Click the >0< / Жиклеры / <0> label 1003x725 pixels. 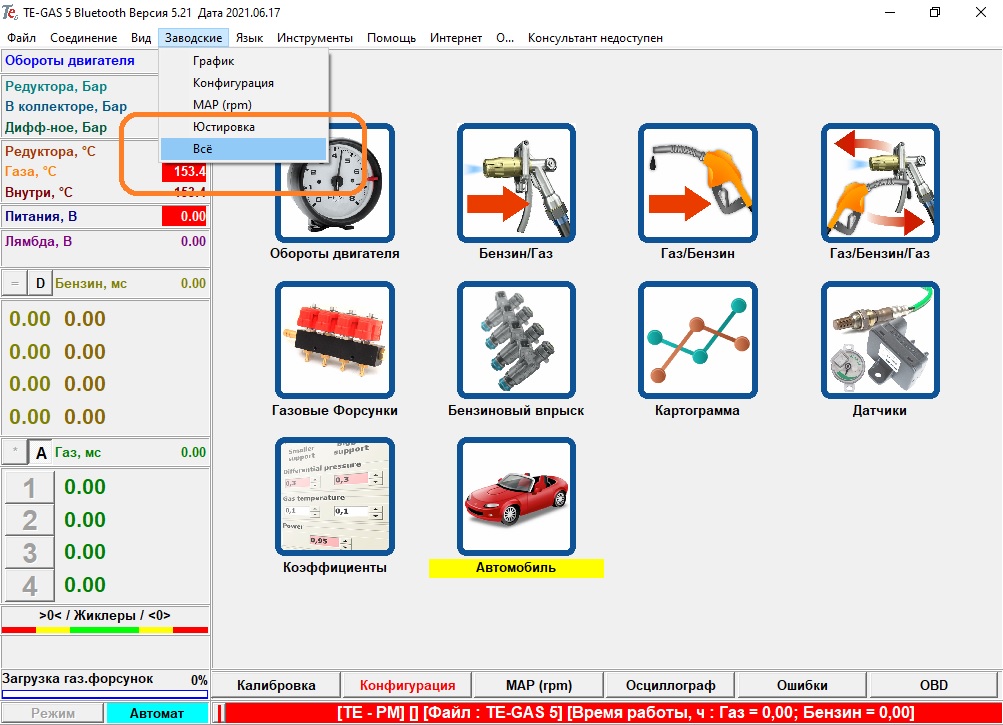click(x=105, y=616)
